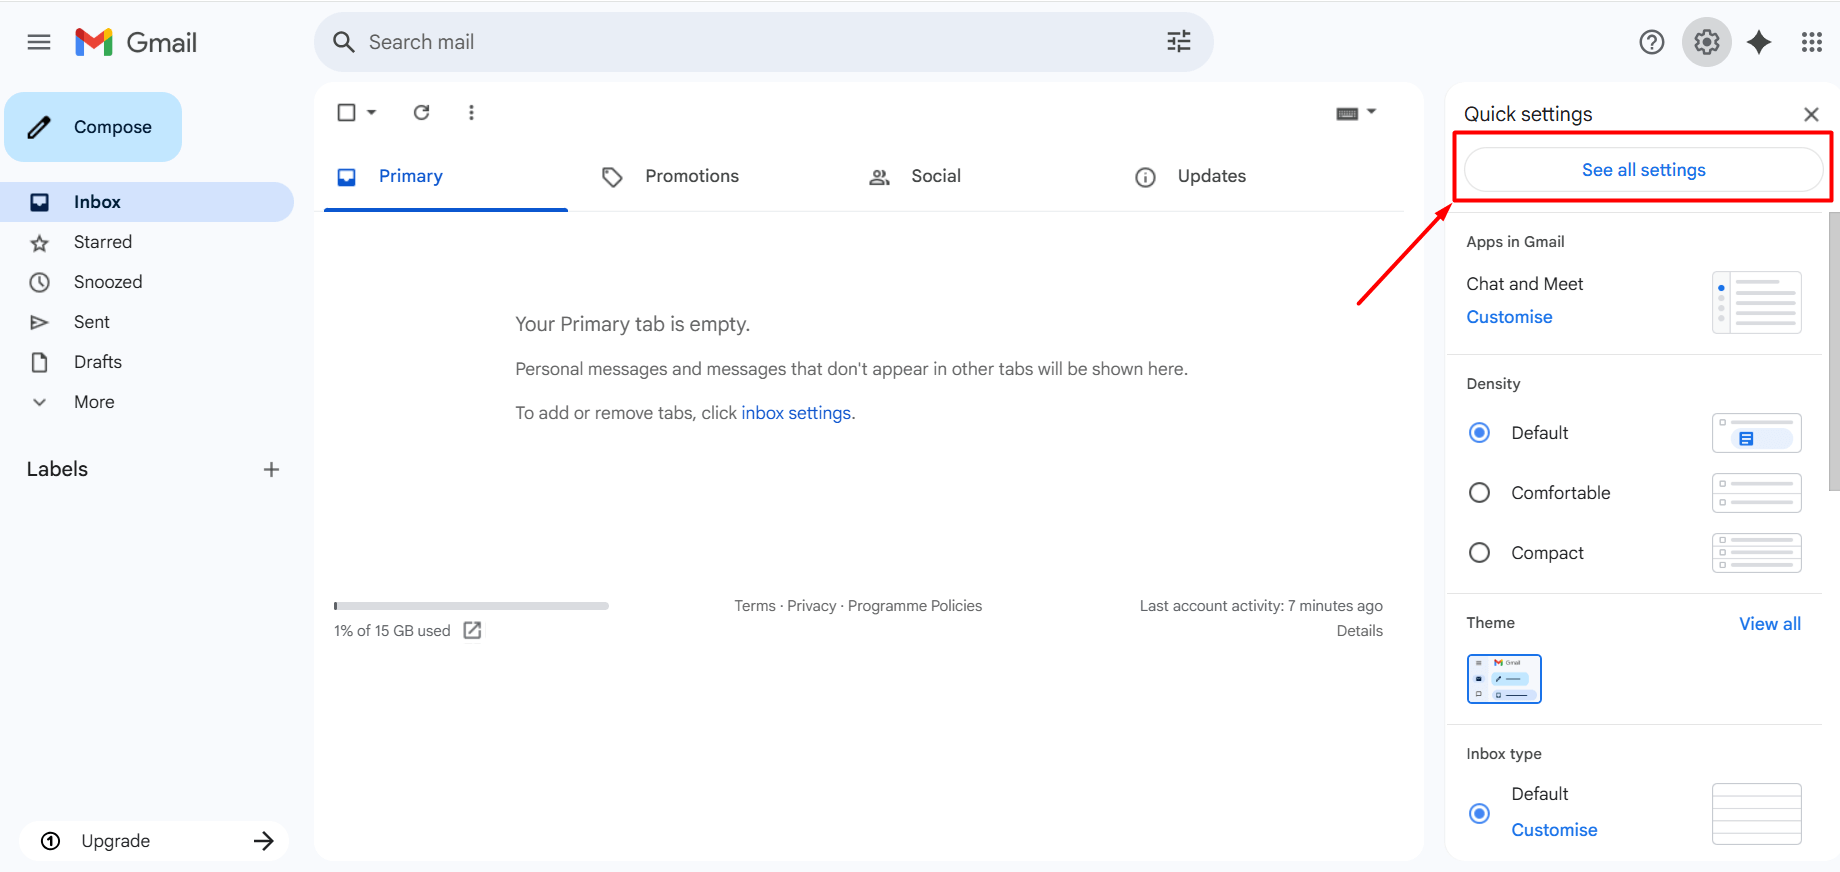Open select dropdown arrow beside checkbox
1840x872 pixels.
pyautogui.click(x=372, y=112)
